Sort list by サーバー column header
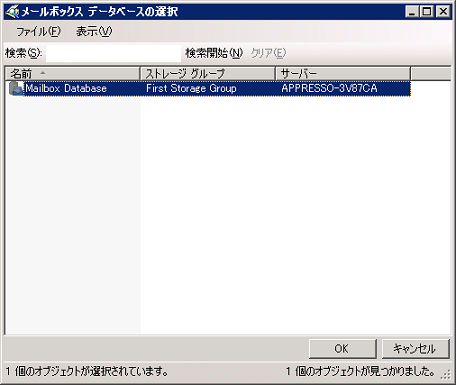 343,73
